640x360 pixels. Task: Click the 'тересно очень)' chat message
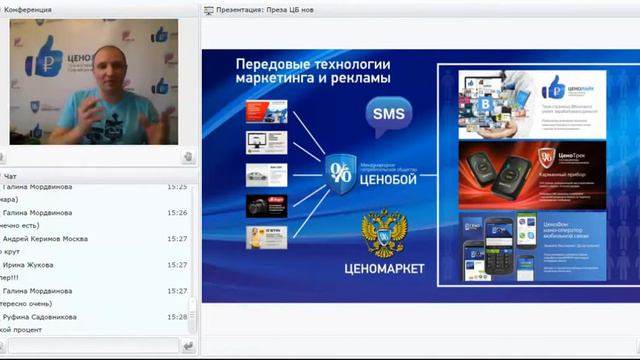(26, 304)
